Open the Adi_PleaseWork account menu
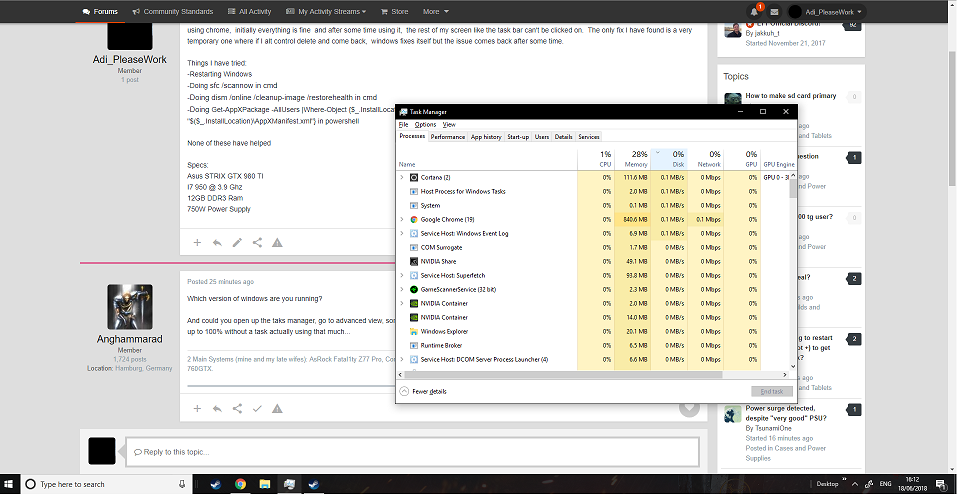 (x=828, y=12)
